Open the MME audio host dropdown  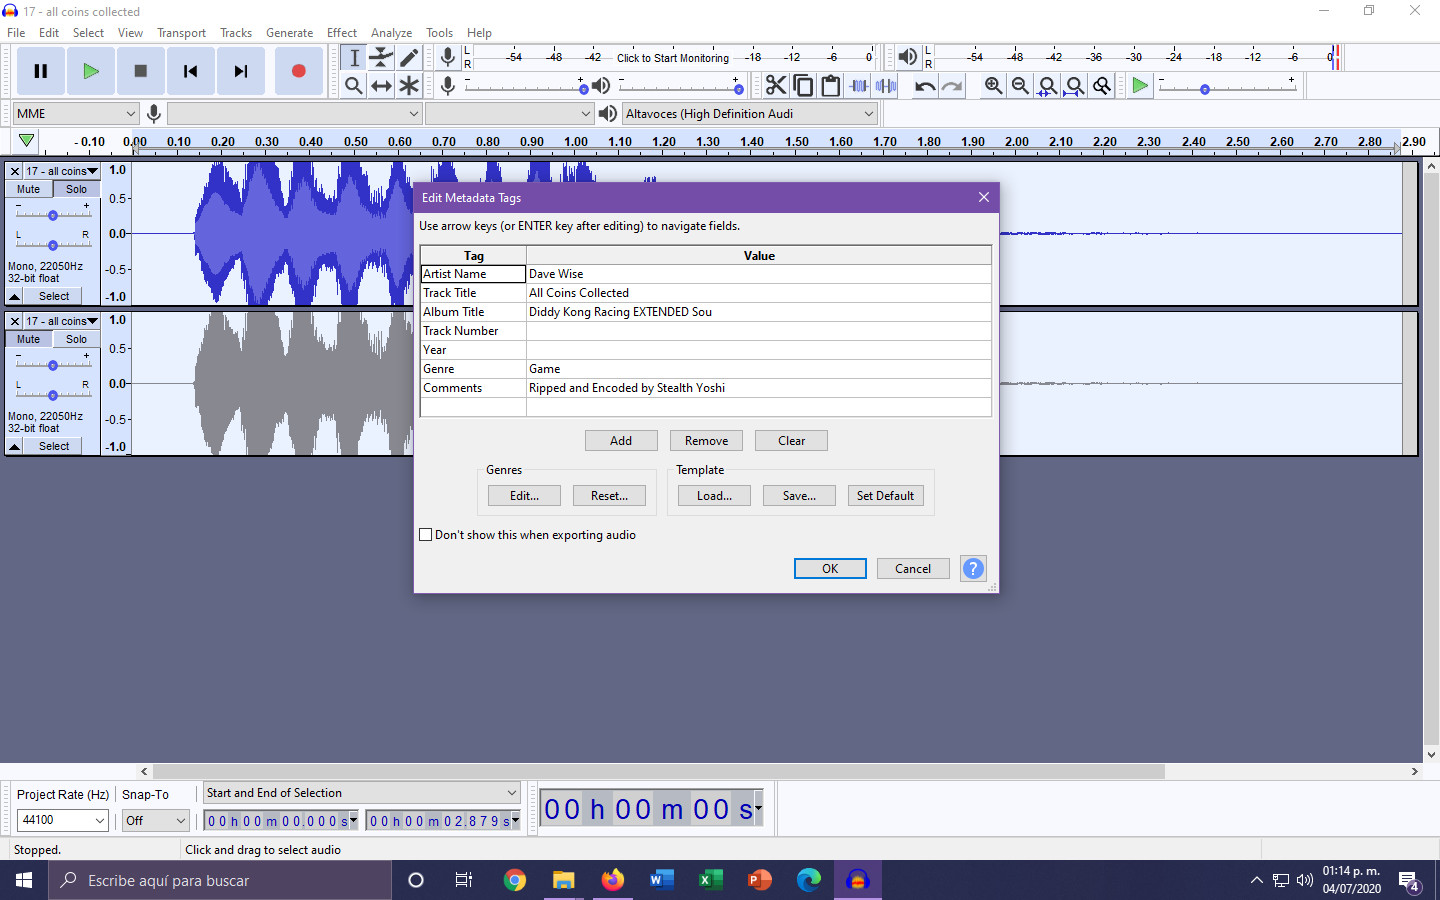click(x=130, y=113)
